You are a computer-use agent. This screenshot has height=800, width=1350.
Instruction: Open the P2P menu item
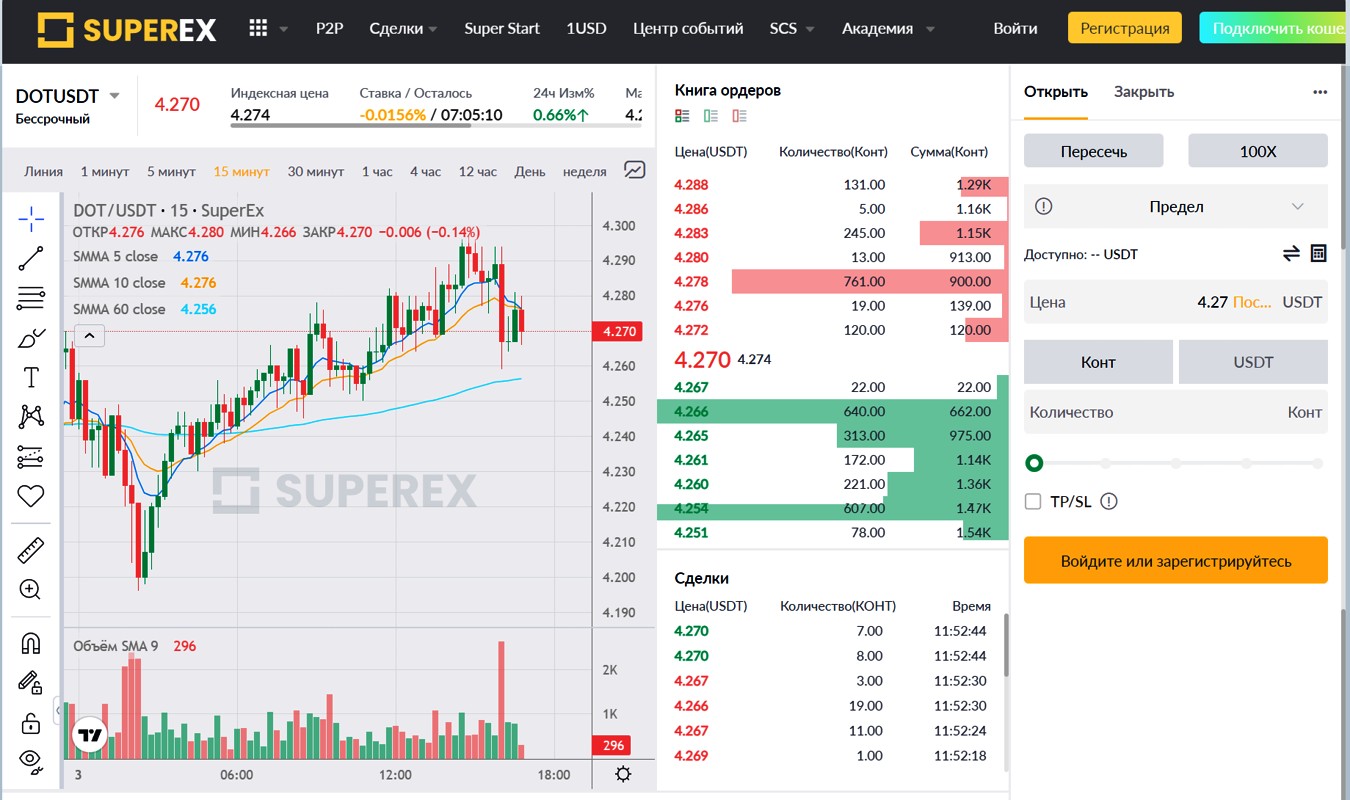tap(329, 29)
